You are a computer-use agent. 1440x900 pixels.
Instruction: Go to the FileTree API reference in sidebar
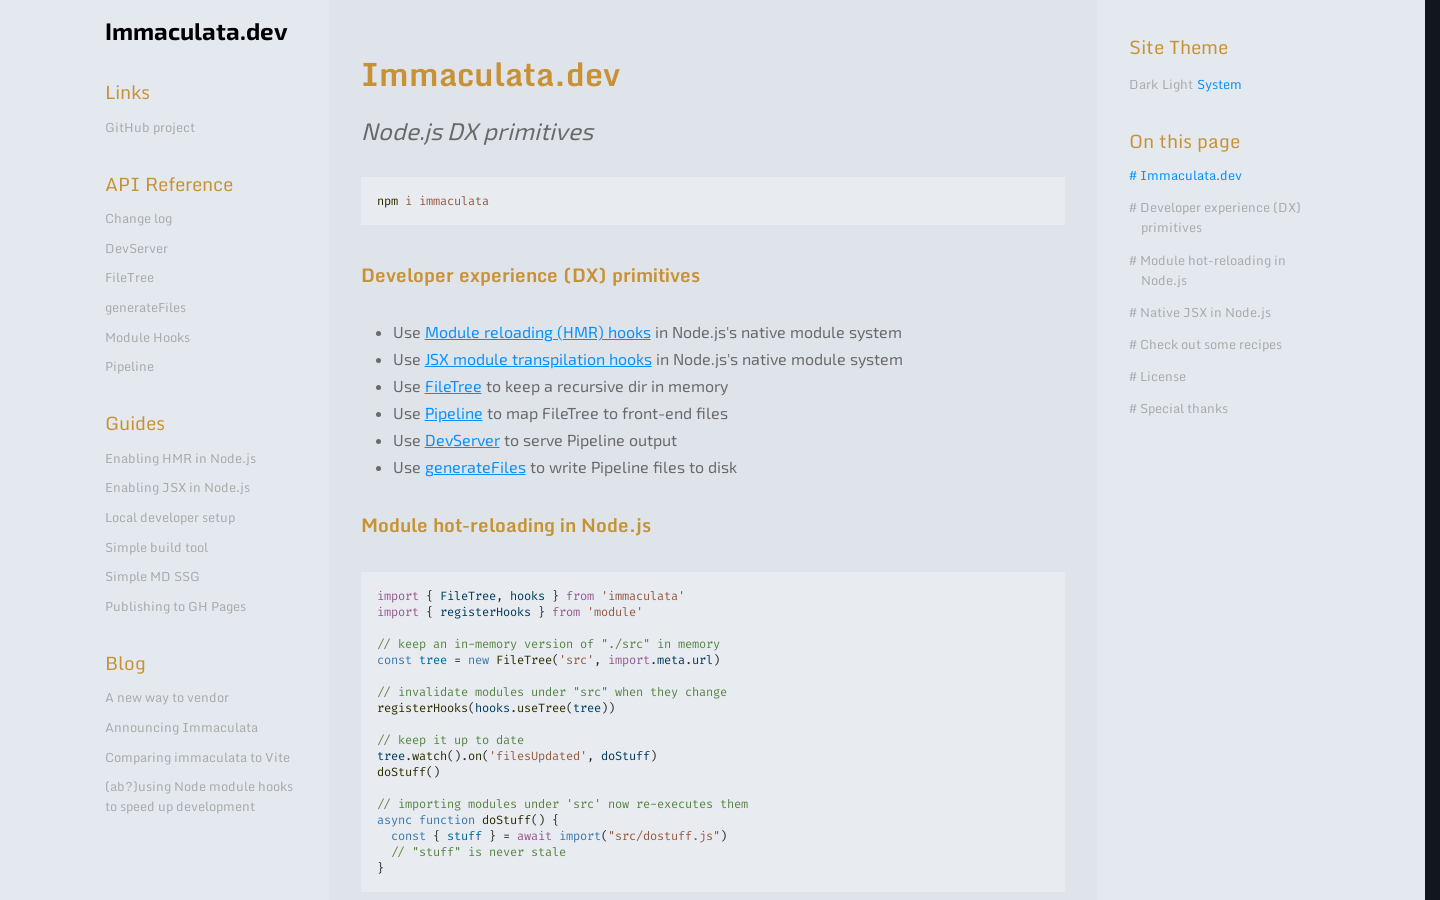click(129, 278)
